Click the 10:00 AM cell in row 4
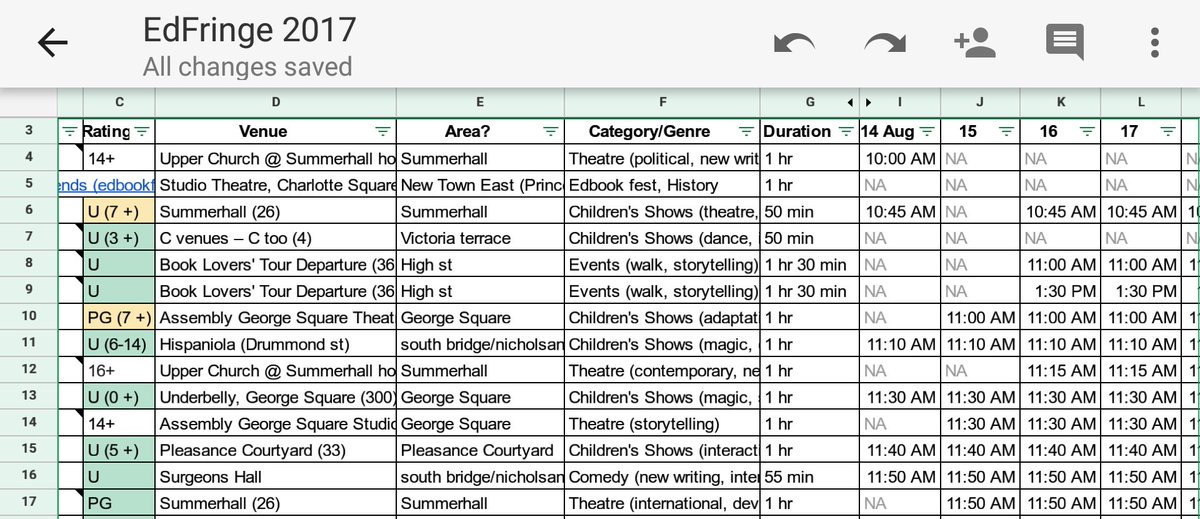1200x519 pixels. coord(900,158)
